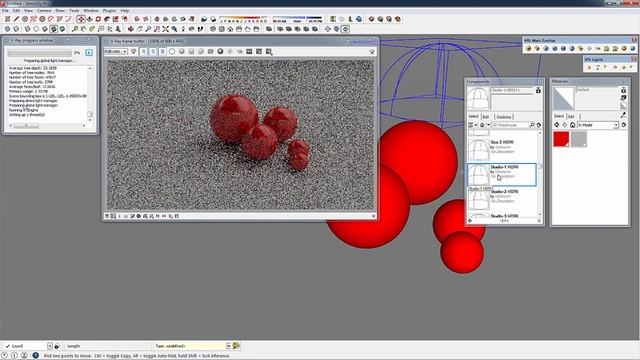Click the Zoom Extents icon
This screenshot has height=360, width=640.
coord(166,29)
